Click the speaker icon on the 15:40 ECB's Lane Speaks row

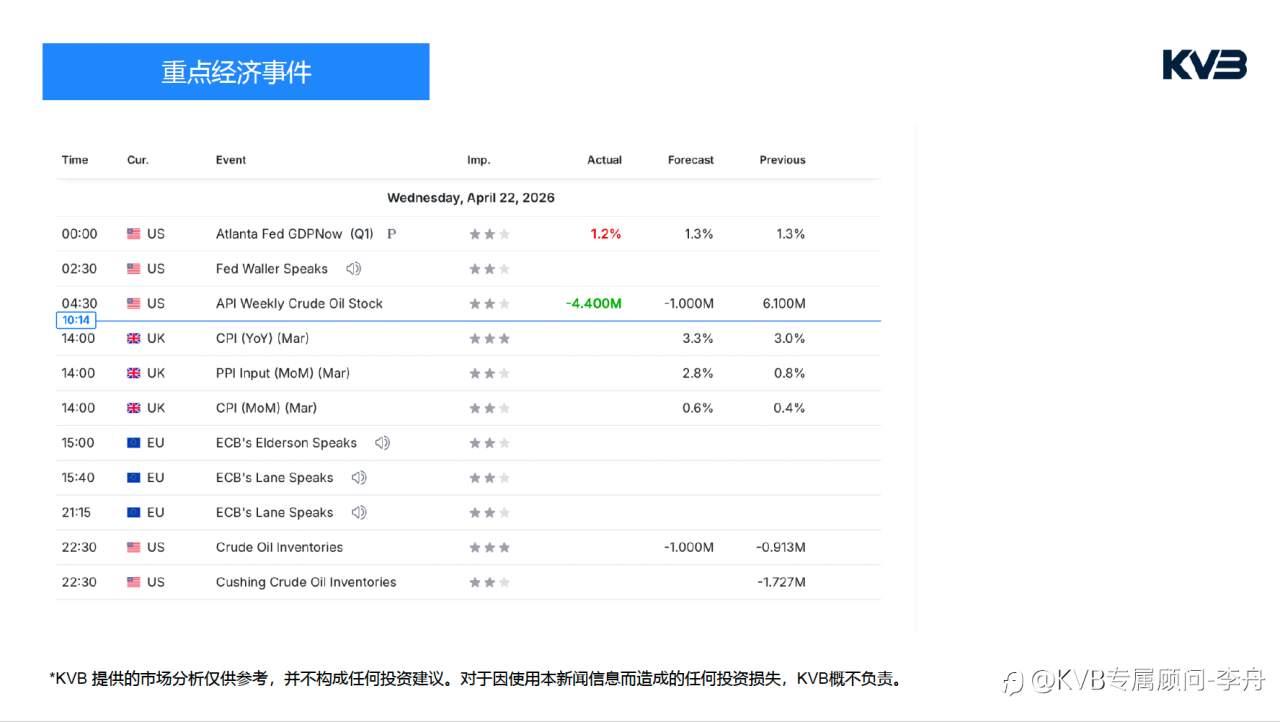pos(359,477)
